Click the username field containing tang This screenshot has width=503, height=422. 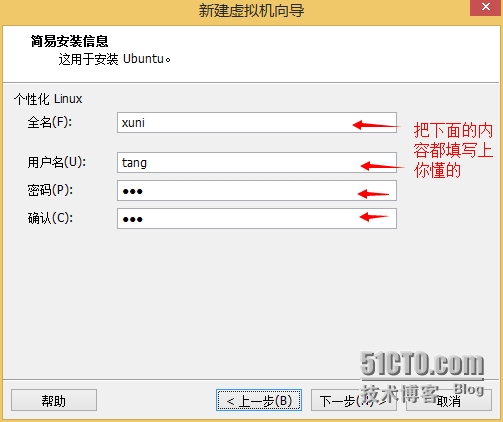tap(257, 163)
